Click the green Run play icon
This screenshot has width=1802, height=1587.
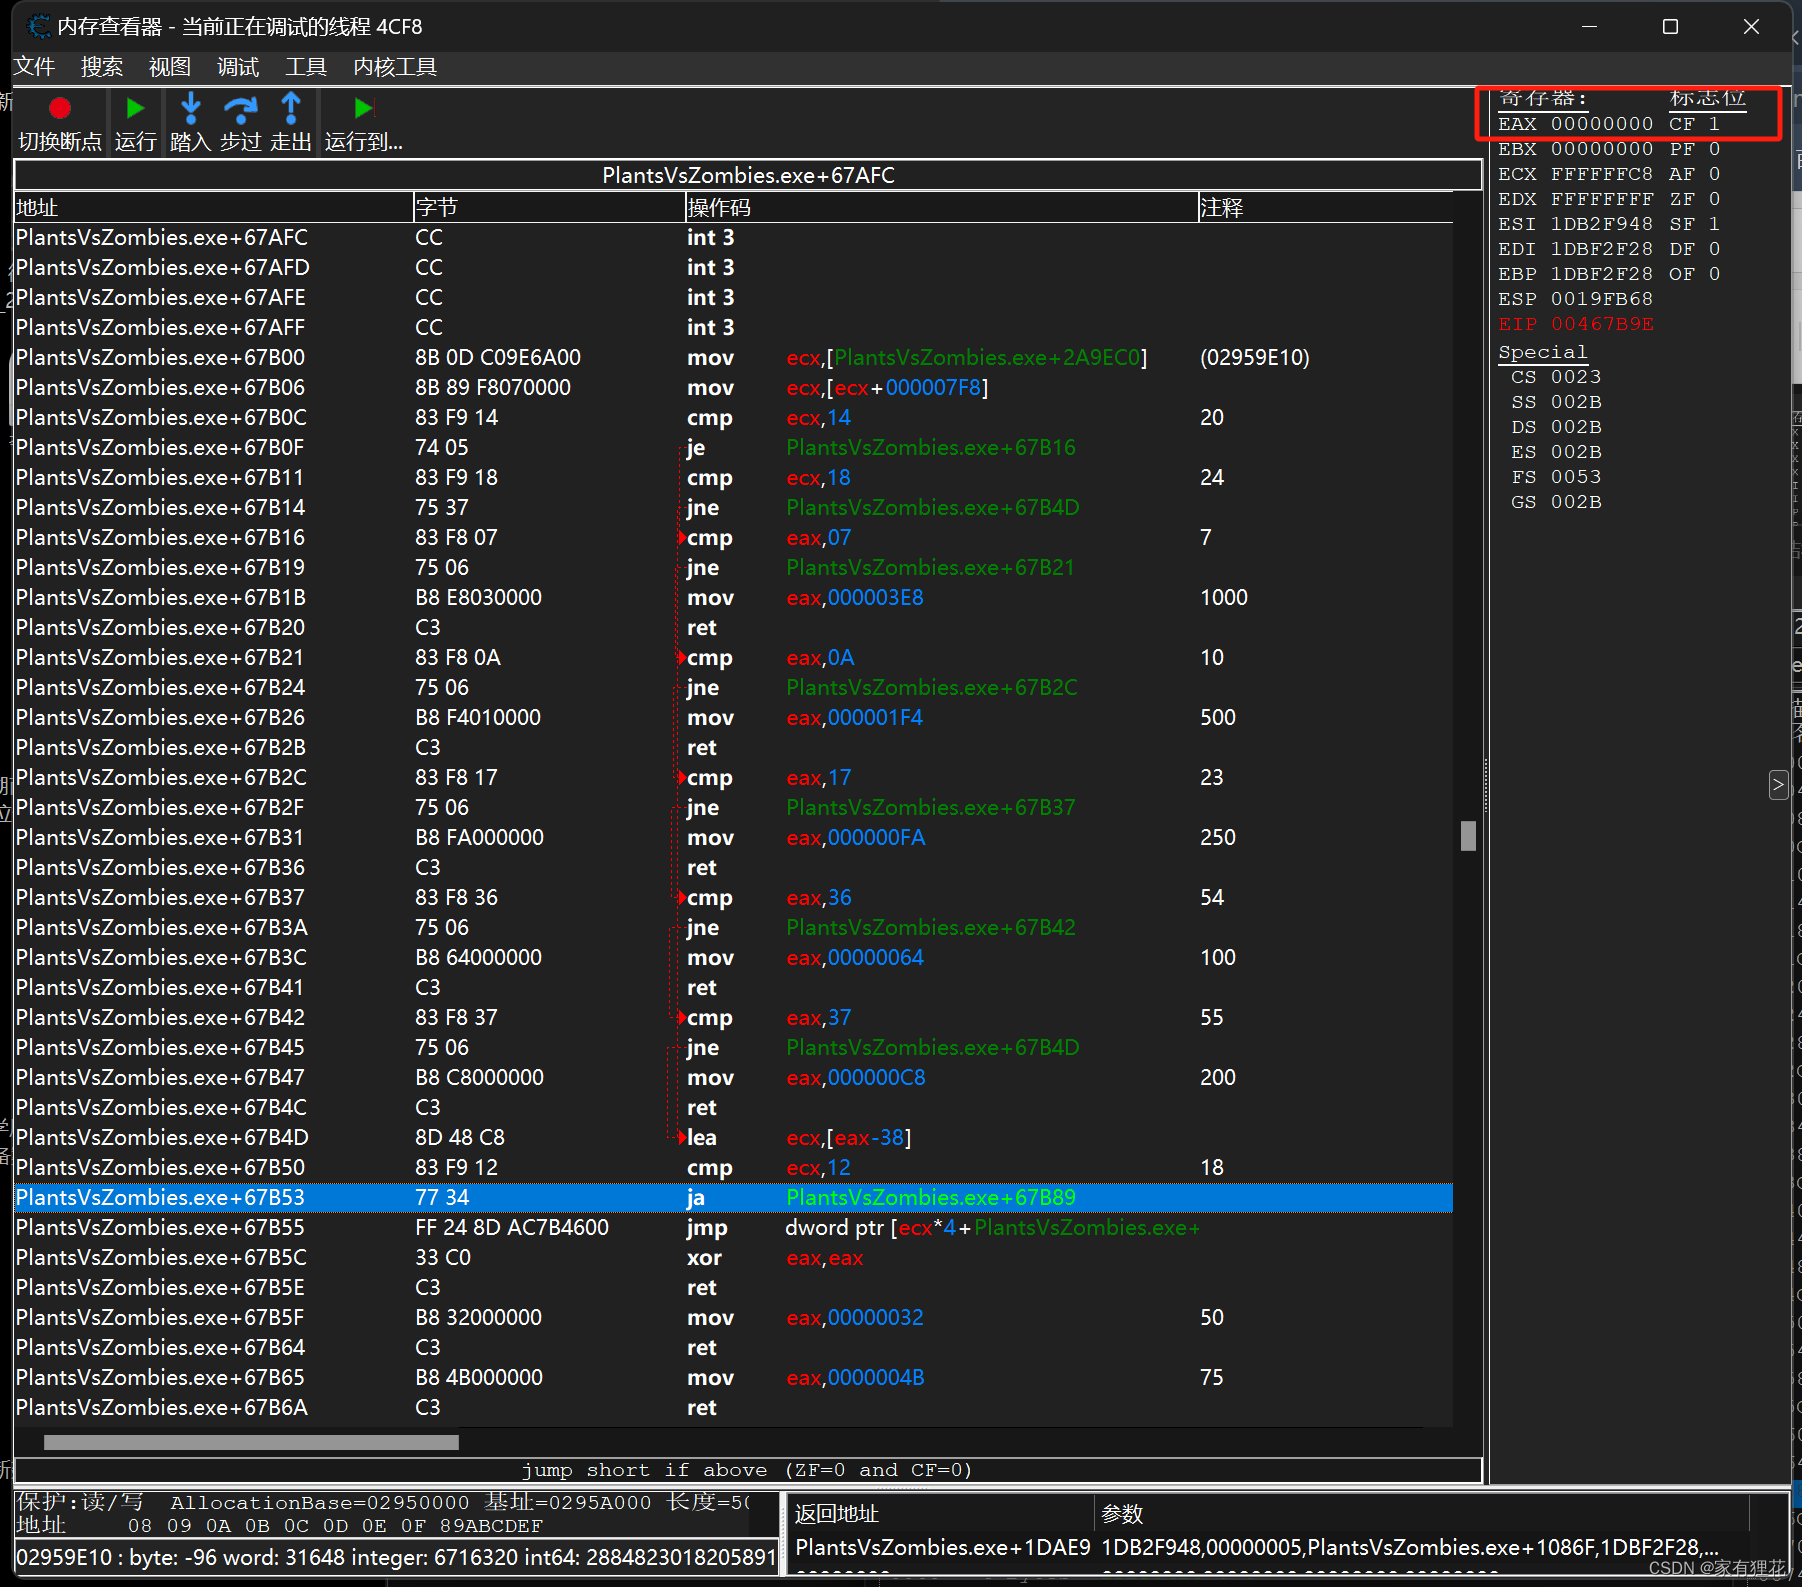coord(135,108)
